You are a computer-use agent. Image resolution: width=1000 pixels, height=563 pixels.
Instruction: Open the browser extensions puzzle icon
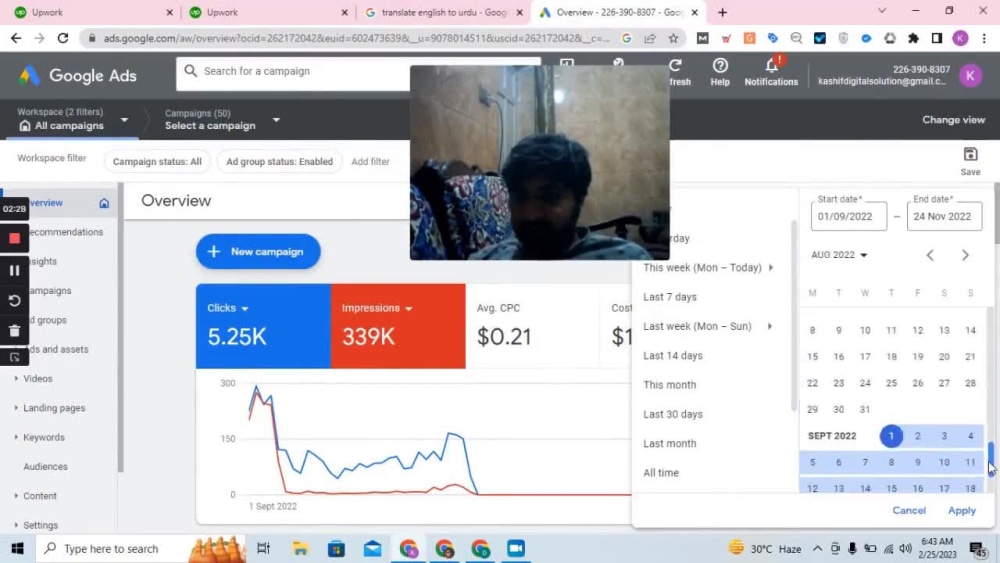tap(913, 38)
